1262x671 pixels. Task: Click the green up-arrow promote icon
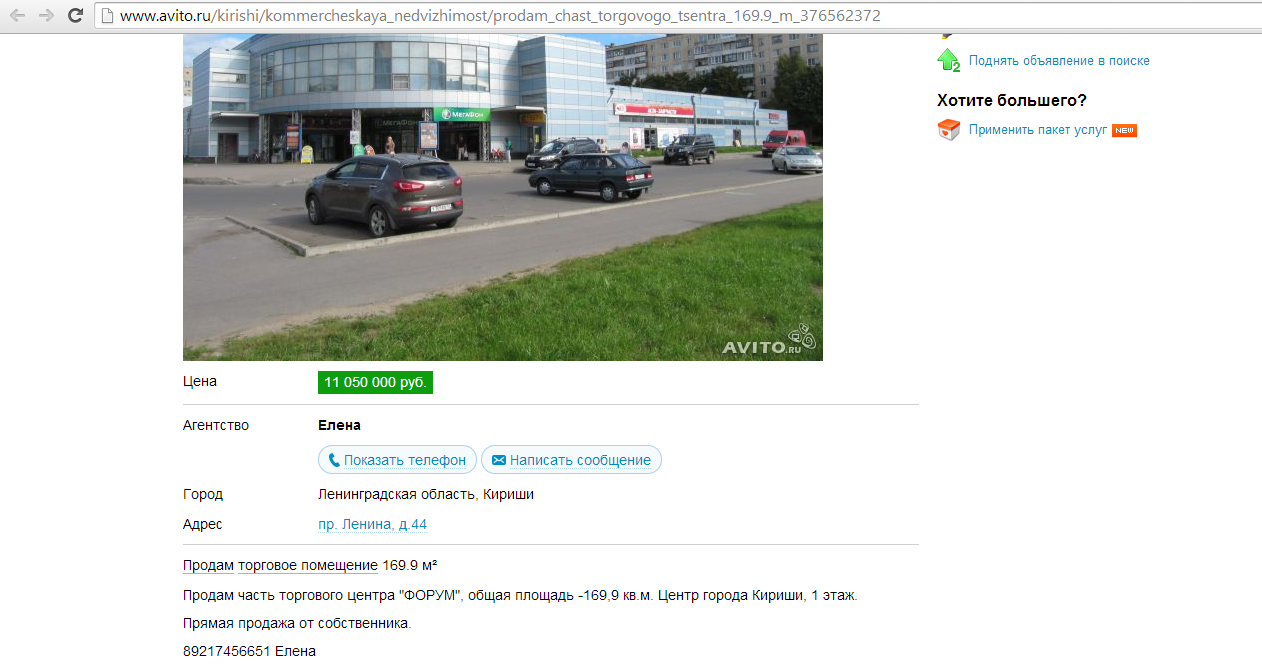click(948, 60)
